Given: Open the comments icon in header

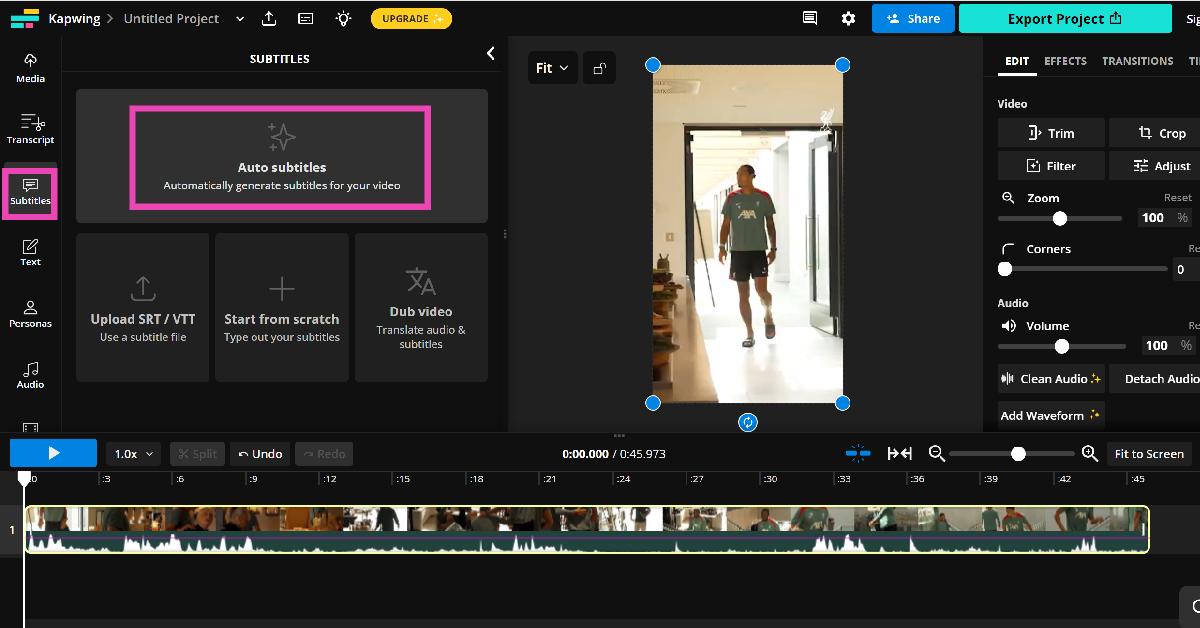Looking at the screenshot, I should [809, 18].
